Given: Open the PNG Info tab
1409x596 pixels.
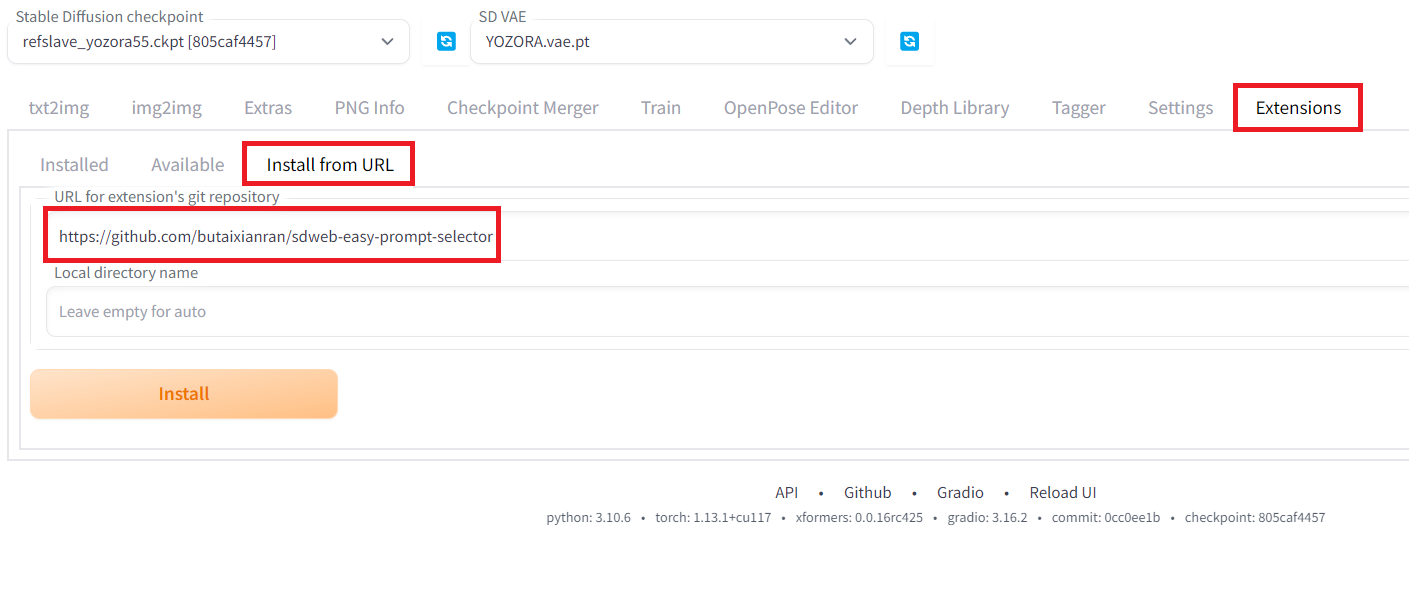Looking at the screenshot, I should point(369,108).
